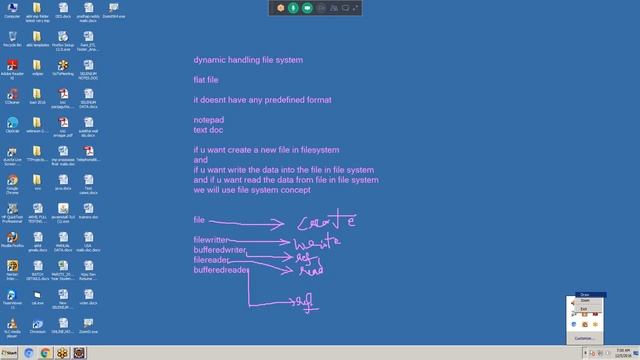Select the trainers.doc desktop file
Image resolution: width=640 pixels, height=360 pixels.
click(88, 211)
